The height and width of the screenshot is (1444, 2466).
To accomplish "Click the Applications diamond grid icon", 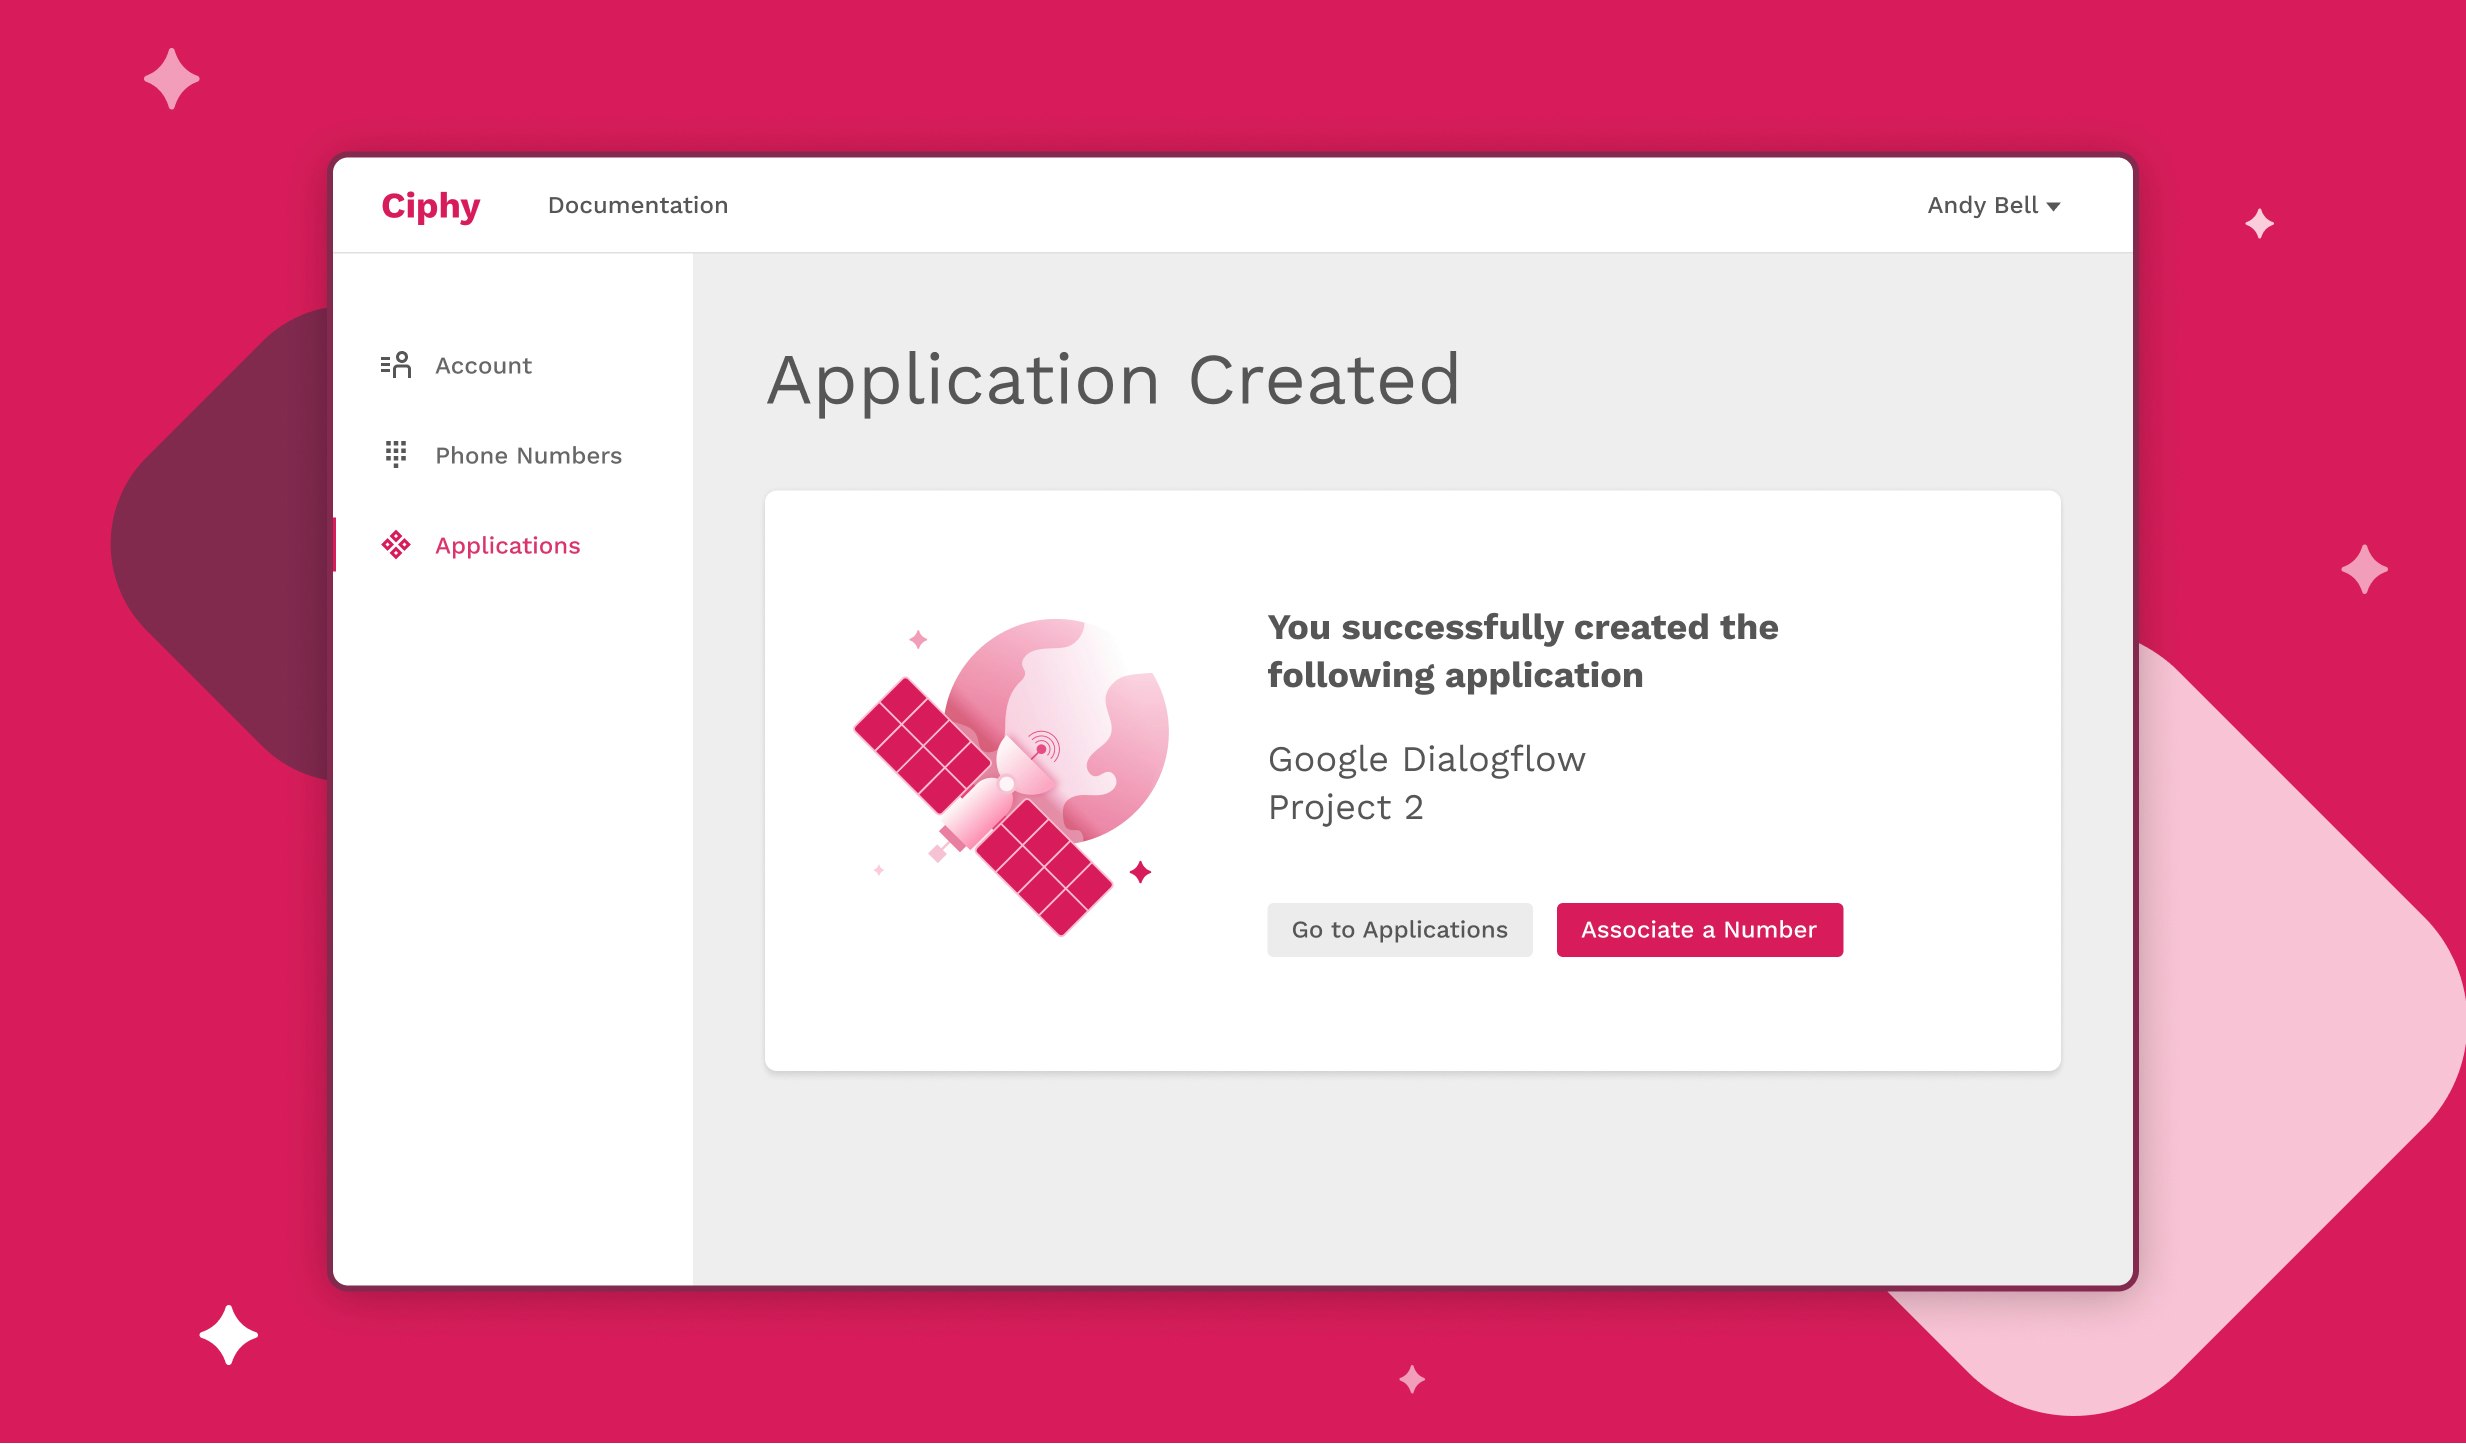I will [x=395, y=545].
